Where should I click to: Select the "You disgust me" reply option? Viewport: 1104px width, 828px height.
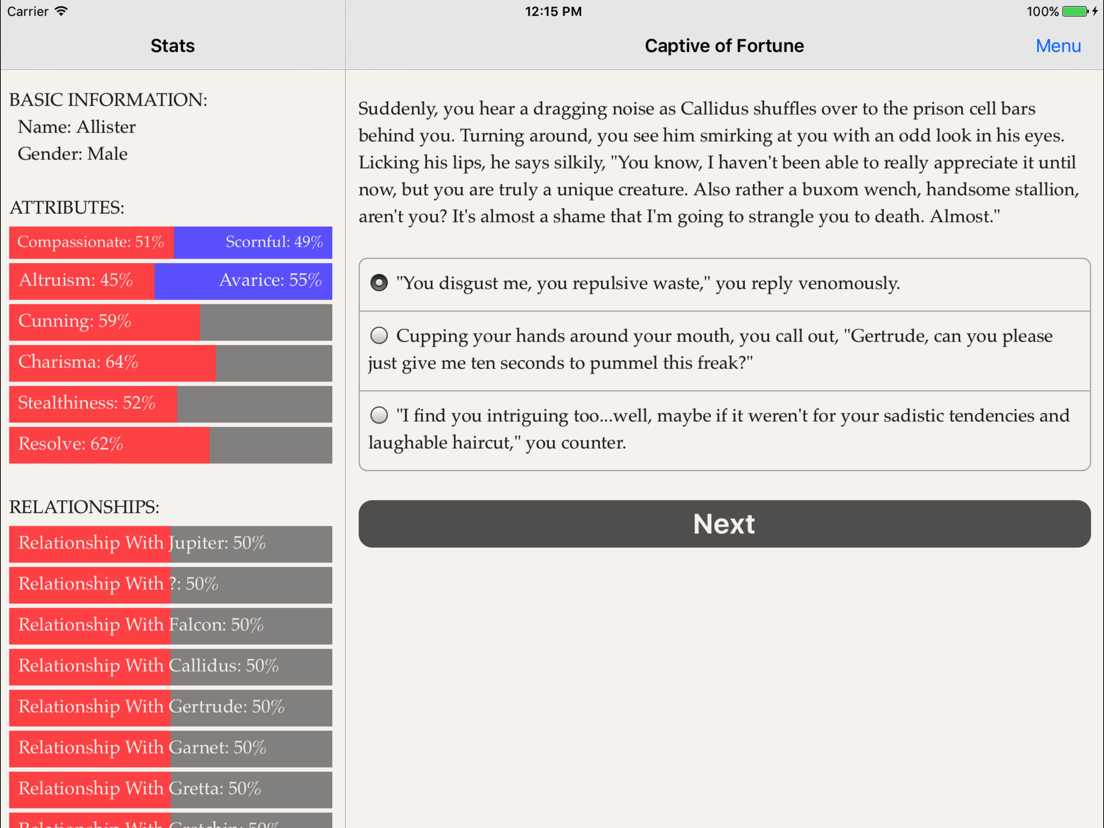[x=724, y=284]
